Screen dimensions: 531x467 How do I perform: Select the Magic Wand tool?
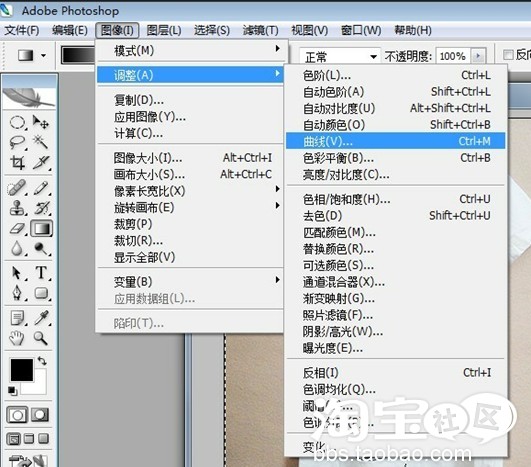click(x=41, y=142)
